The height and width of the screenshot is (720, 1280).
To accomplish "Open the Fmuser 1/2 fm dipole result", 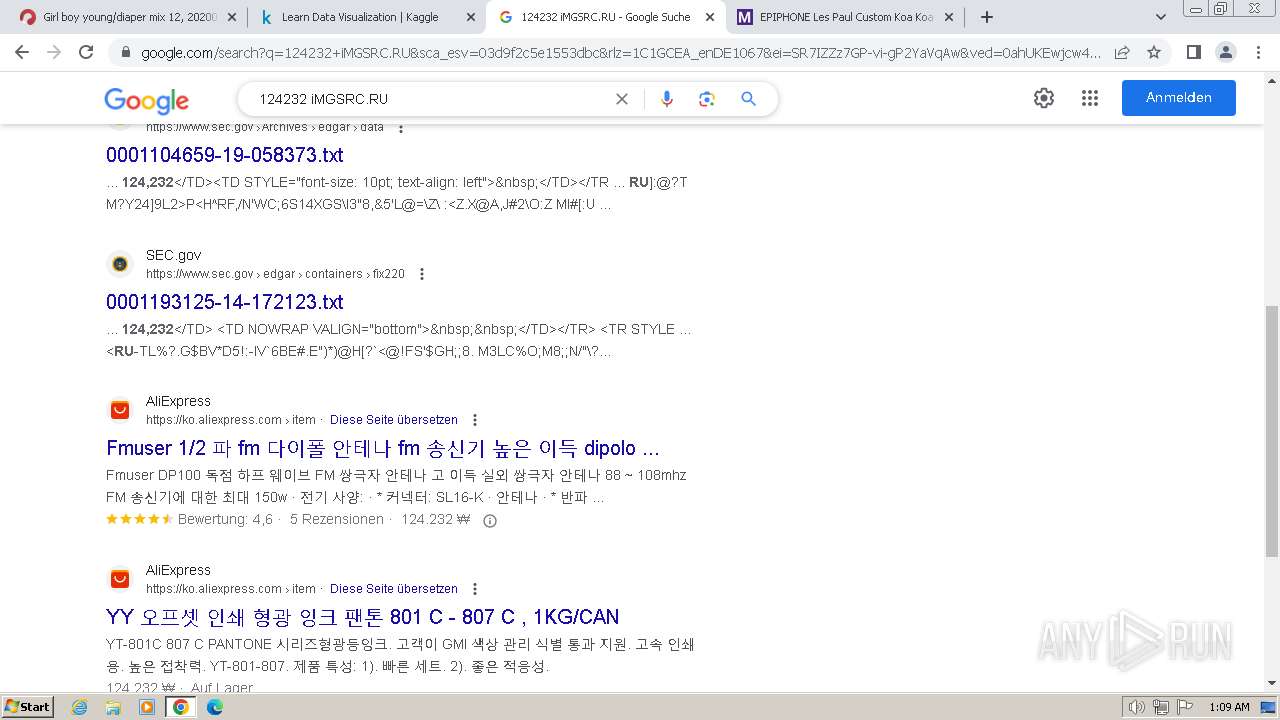I will click(x=383, y=449).
